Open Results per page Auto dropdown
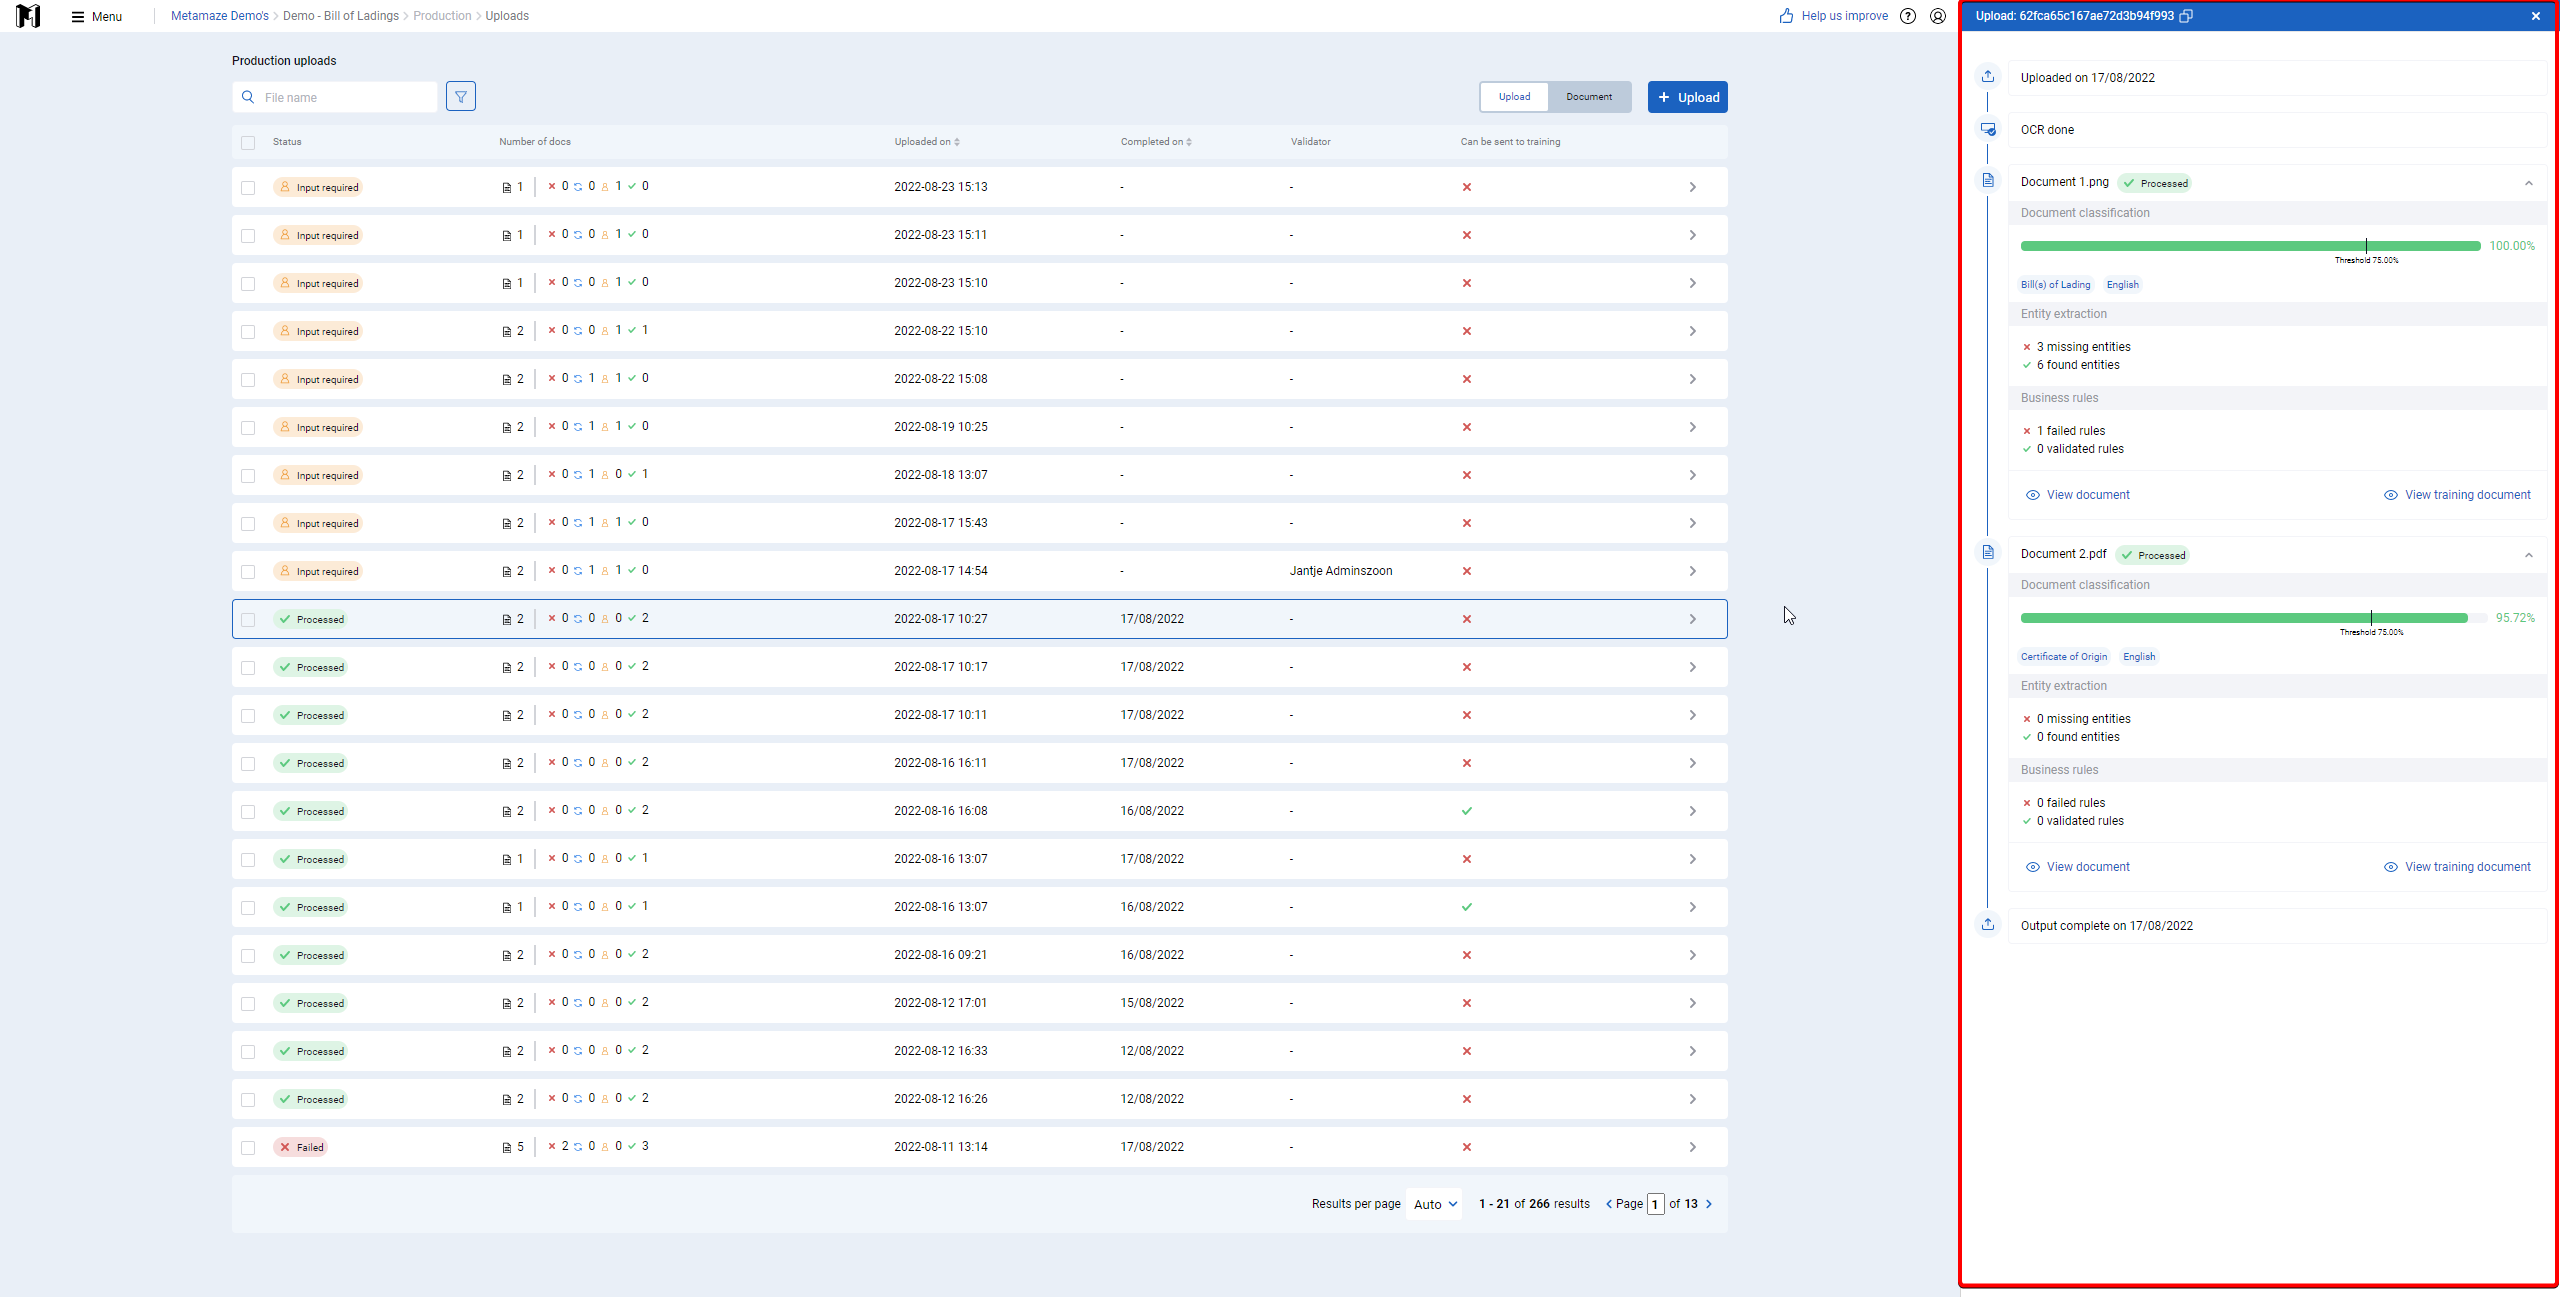 tap(1434, 1204)
